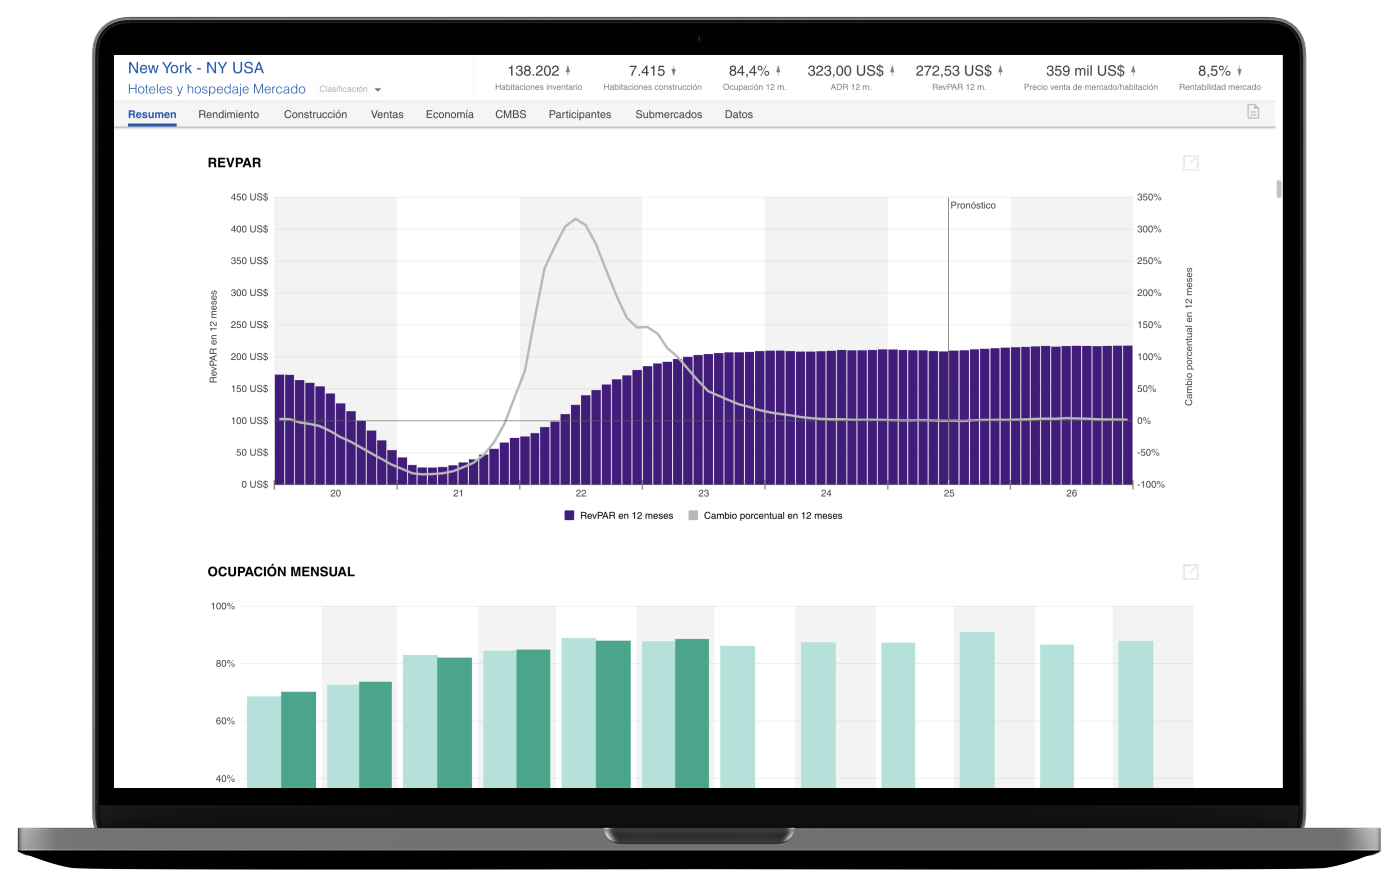Select the CMBS tab

pyautogui.click(x=510, y=115)
